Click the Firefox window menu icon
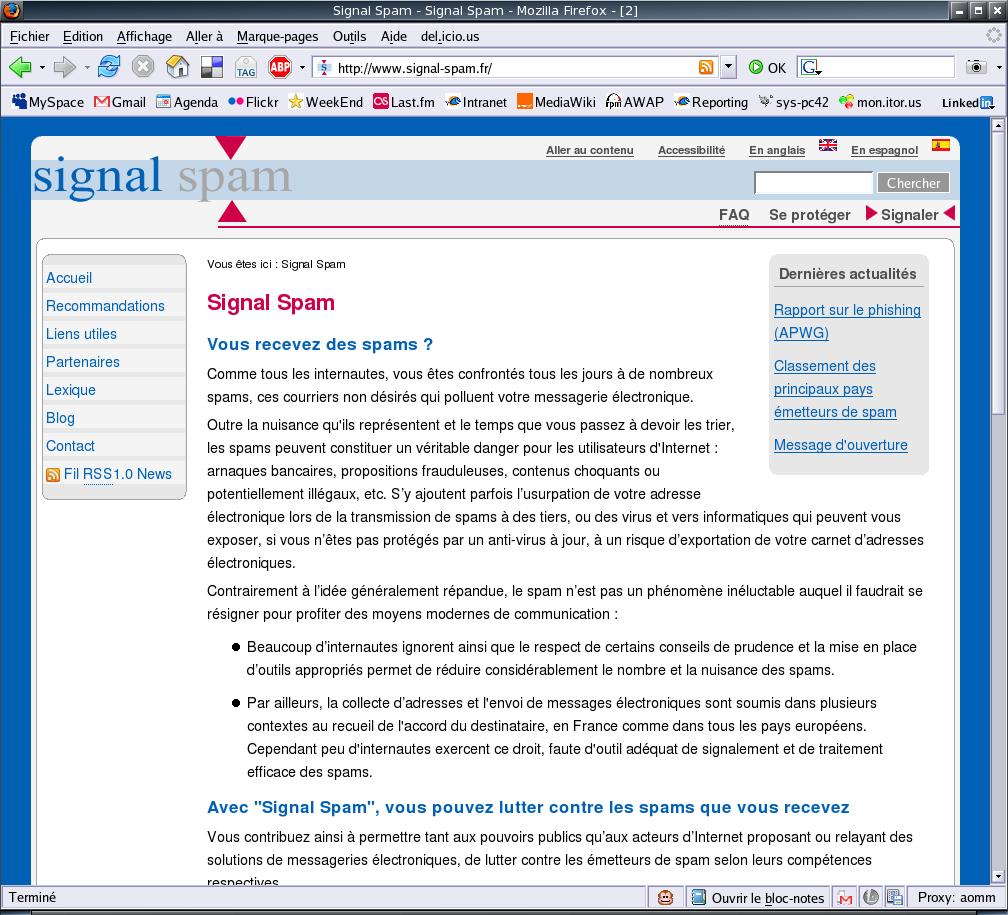1008x915 pixels. pos(11,10)
